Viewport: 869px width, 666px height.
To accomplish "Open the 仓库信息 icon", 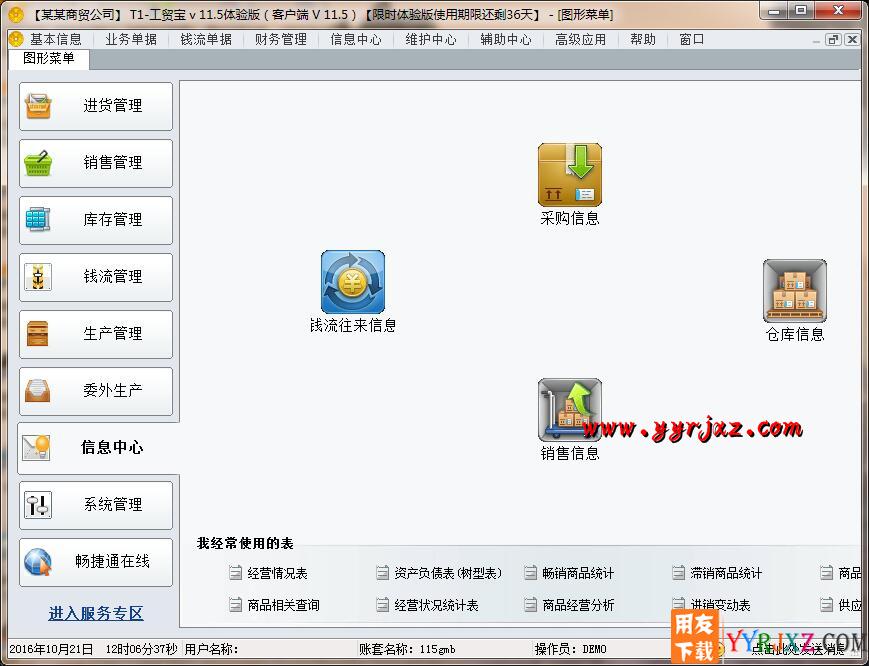I will coord(794,290).
